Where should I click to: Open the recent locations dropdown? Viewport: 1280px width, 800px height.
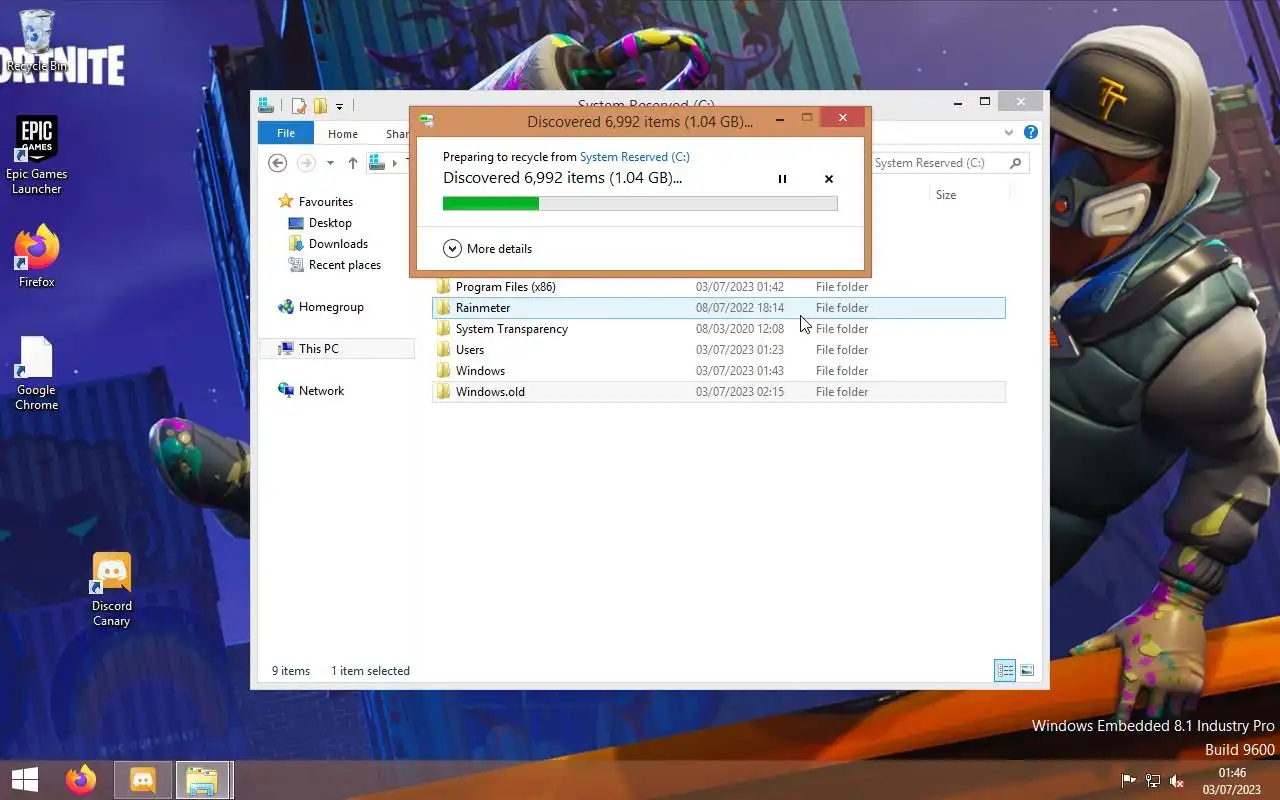point(330,163)
